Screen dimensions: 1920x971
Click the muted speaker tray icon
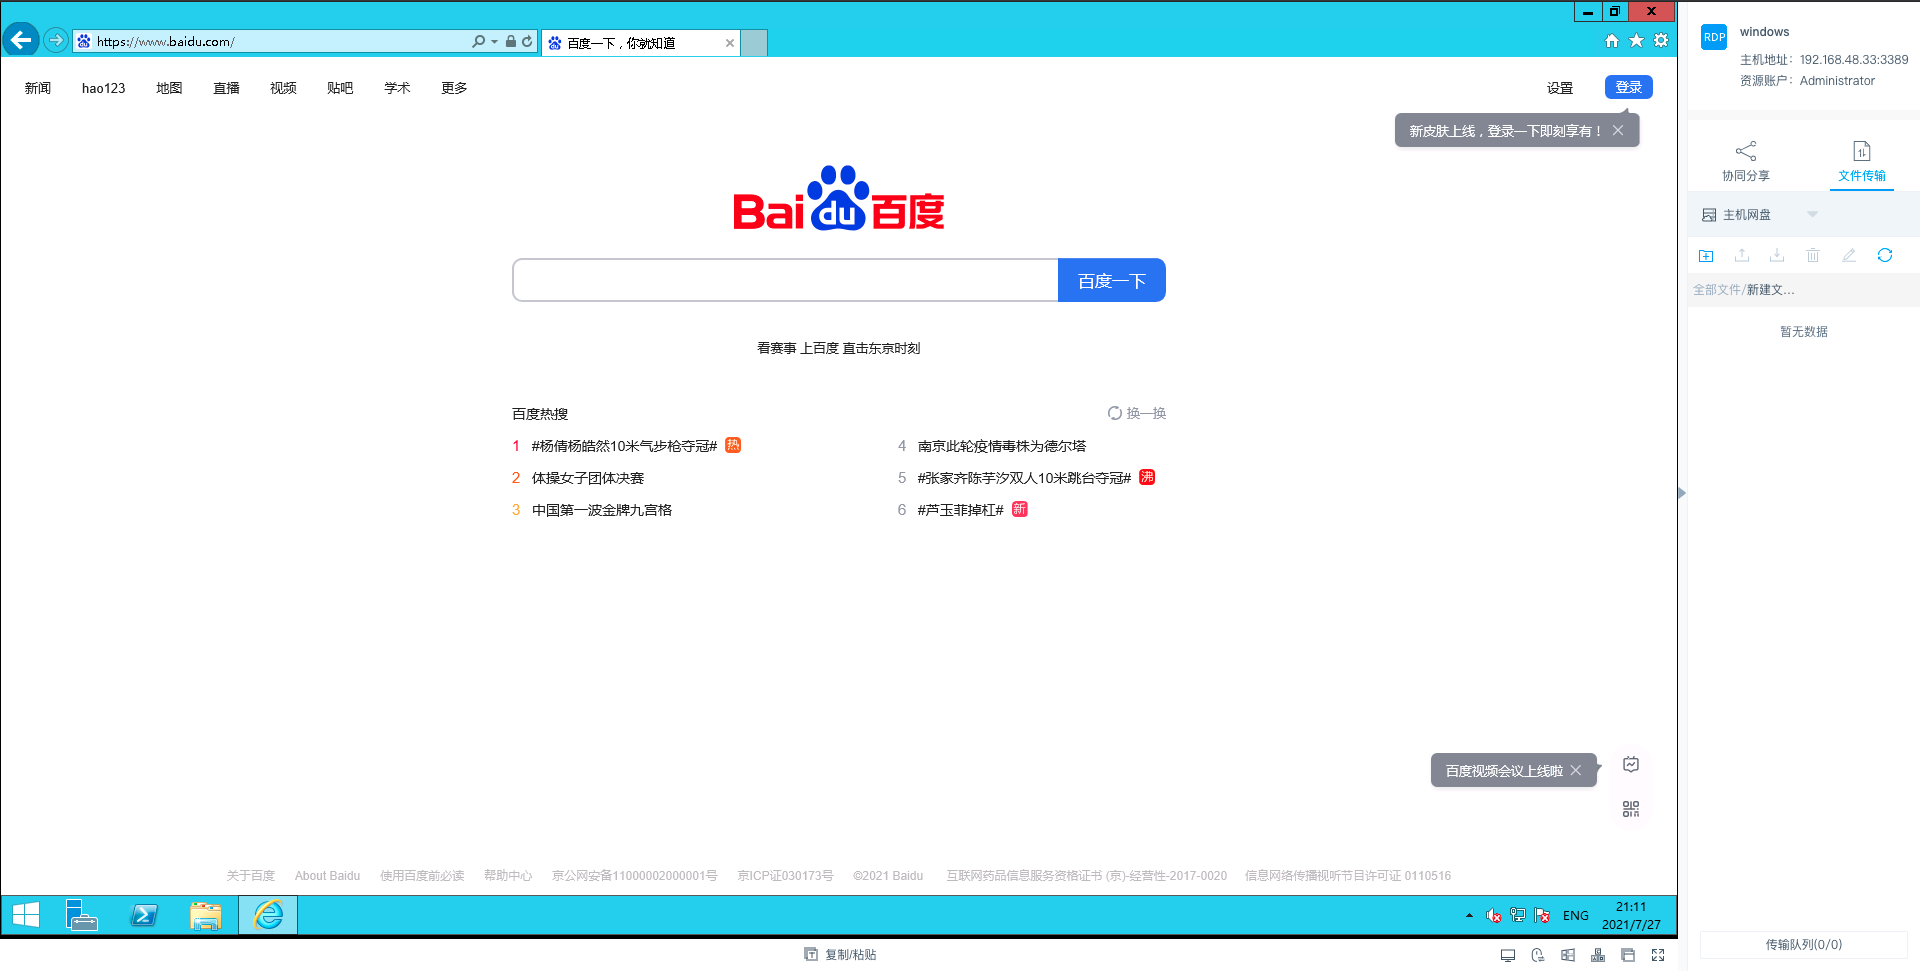1493,915
